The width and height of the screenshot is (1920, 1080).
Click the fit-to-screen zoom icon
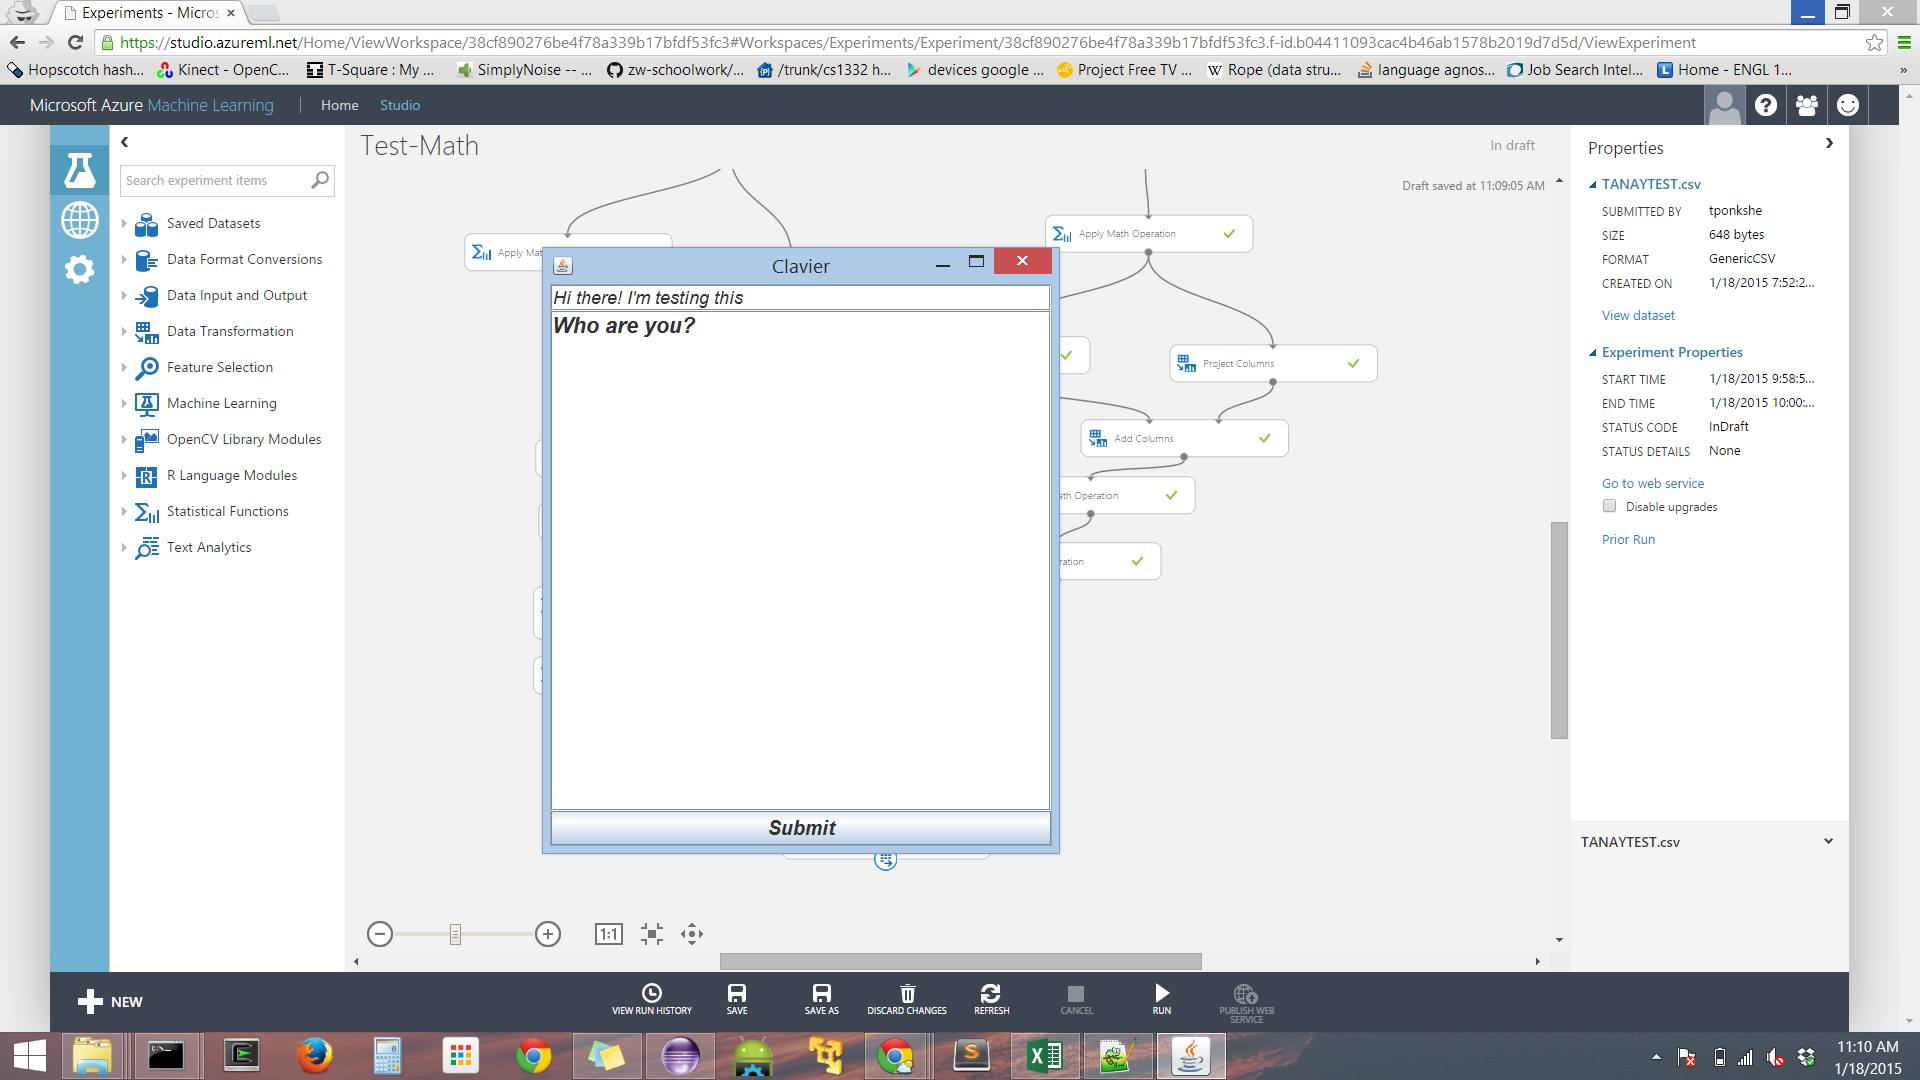point(652,934)
